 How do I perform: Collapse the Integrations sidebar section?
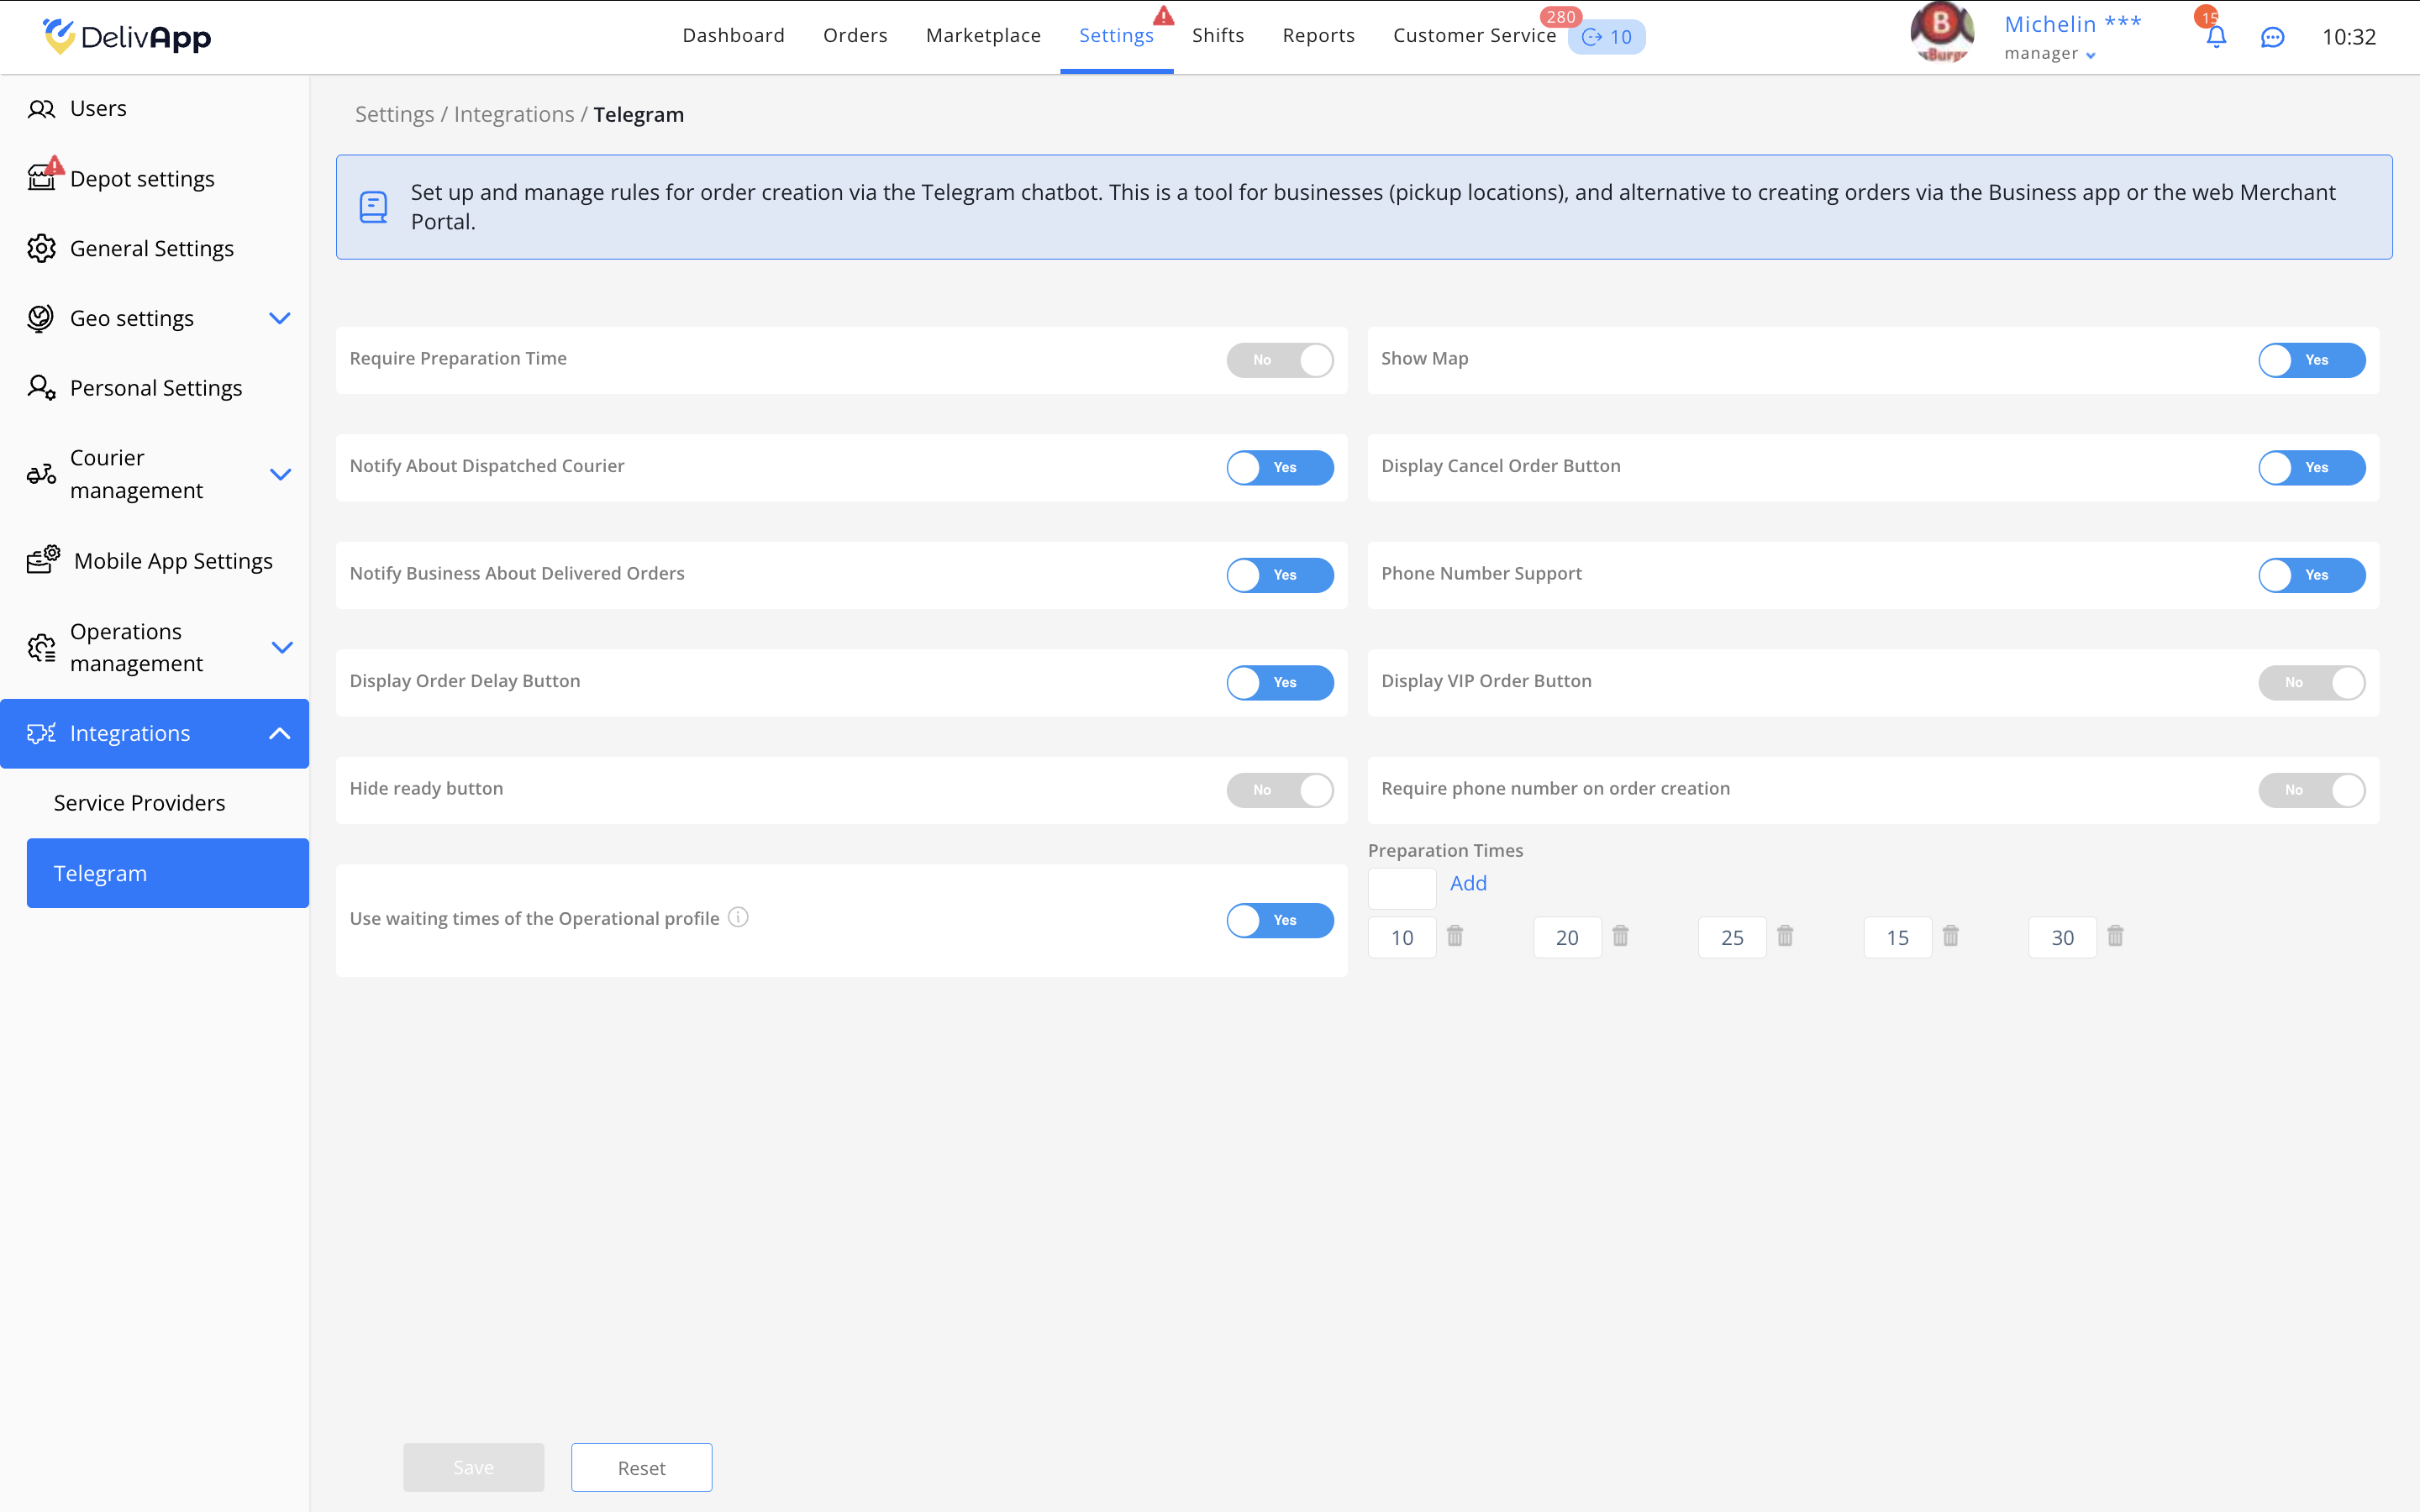click(x=279, y=733)
